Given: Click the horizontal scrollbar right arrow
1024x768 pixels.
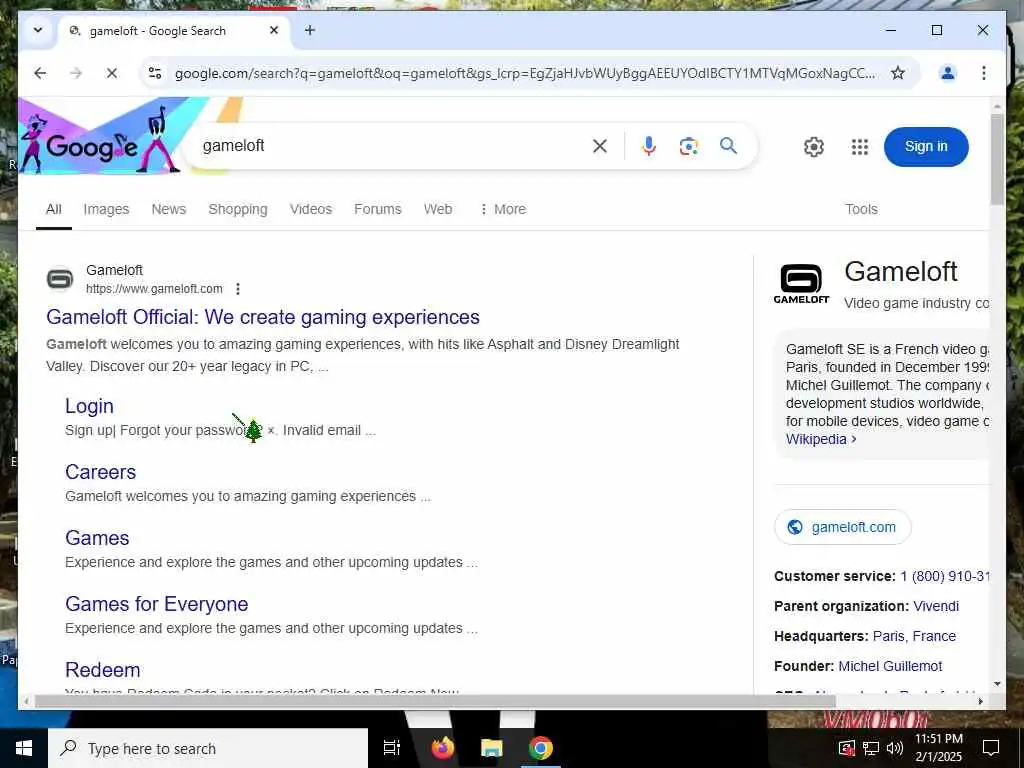Looking at the screenshot, I should [980, 701].
